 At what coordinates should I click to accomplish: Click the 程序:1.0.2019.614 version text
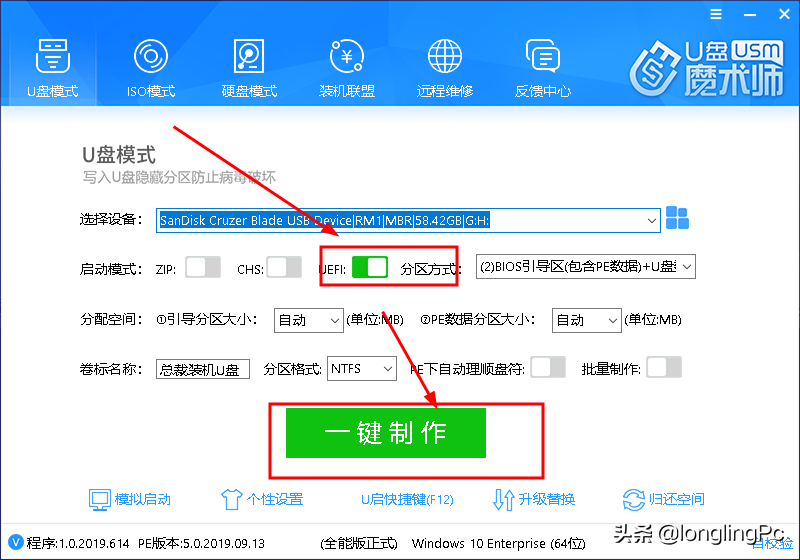[x=78, y=543]
